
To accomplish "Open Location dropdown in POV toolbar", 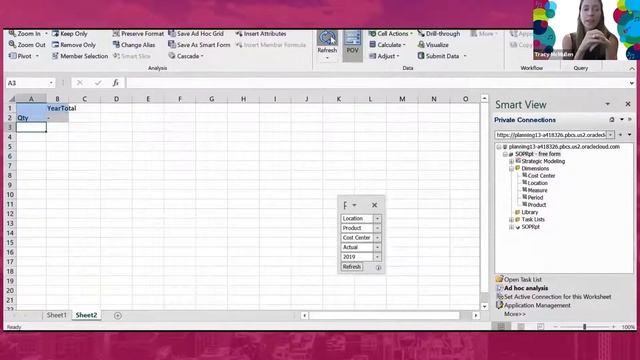I will 377,218.
